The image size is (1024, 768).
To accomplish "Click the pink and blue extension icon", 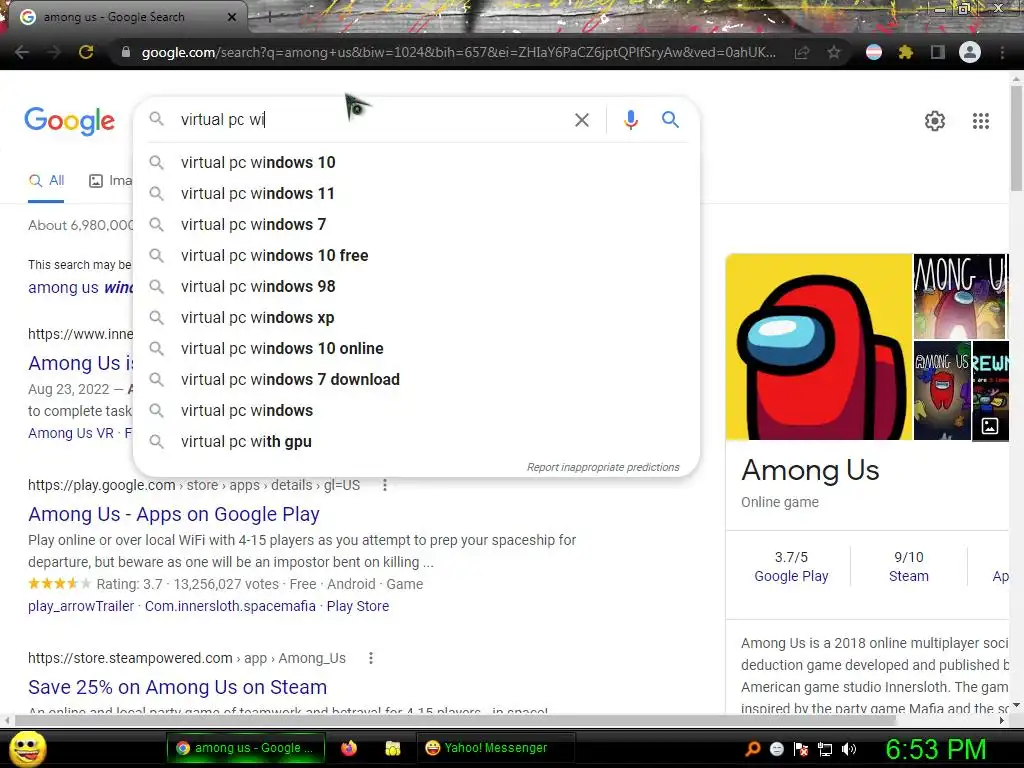I will coord(874,52).
